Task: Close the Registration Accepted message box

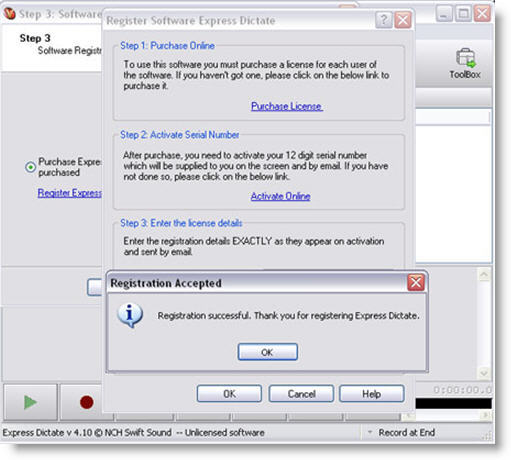Action: click(416, 283)
